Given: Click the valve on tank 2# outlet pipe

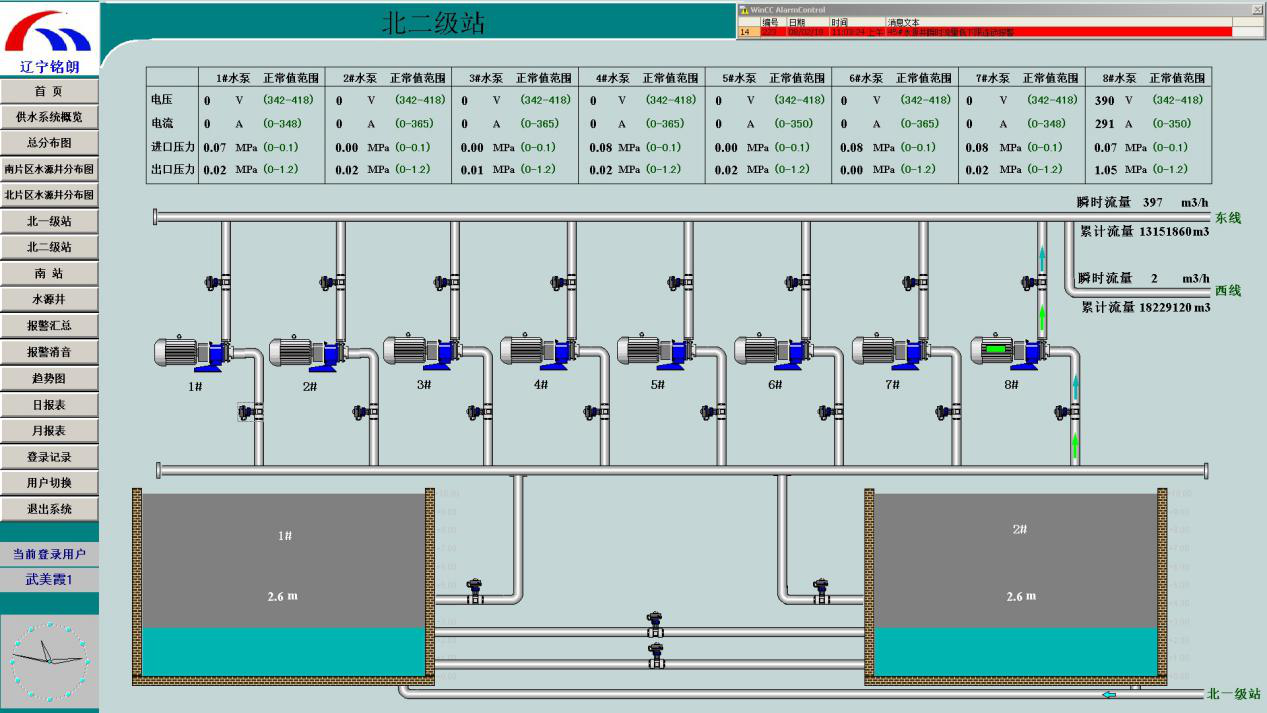Looking at the screenshot, I should [x=821, y=589].
